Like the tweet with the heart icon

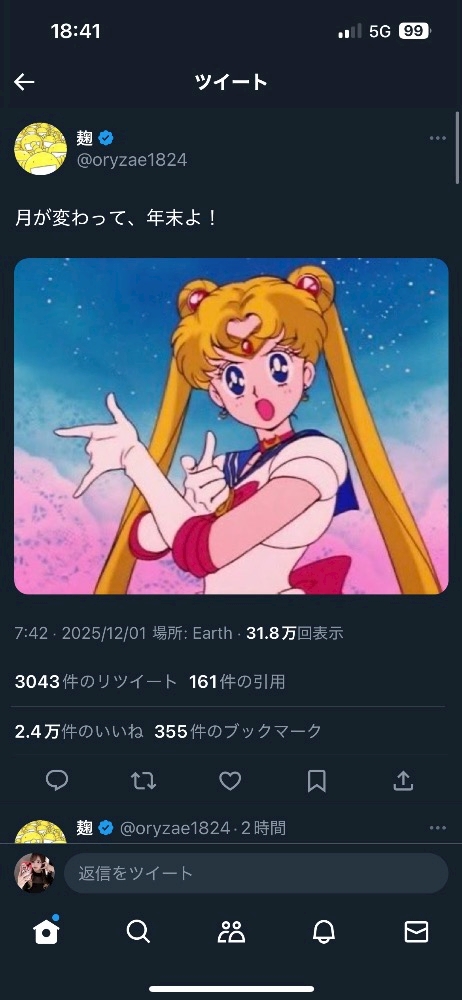pyautogui.click(x=230, y=781)
